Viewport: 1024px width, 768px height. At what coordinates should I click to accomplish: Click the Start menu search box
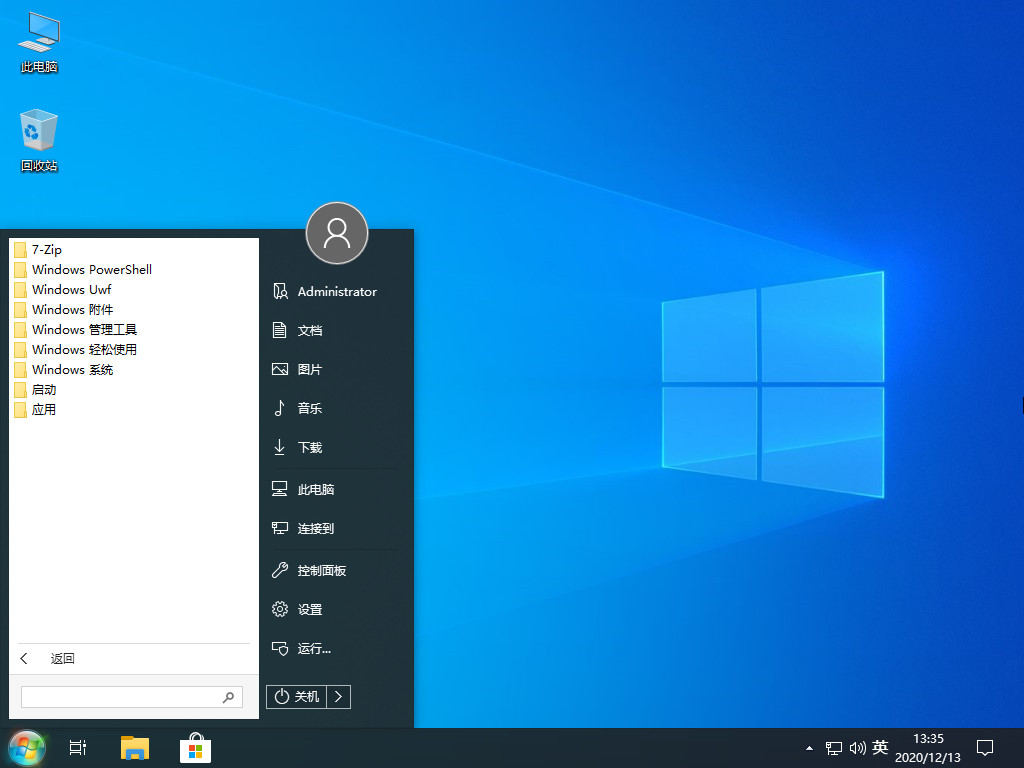[x=125, y=697]
